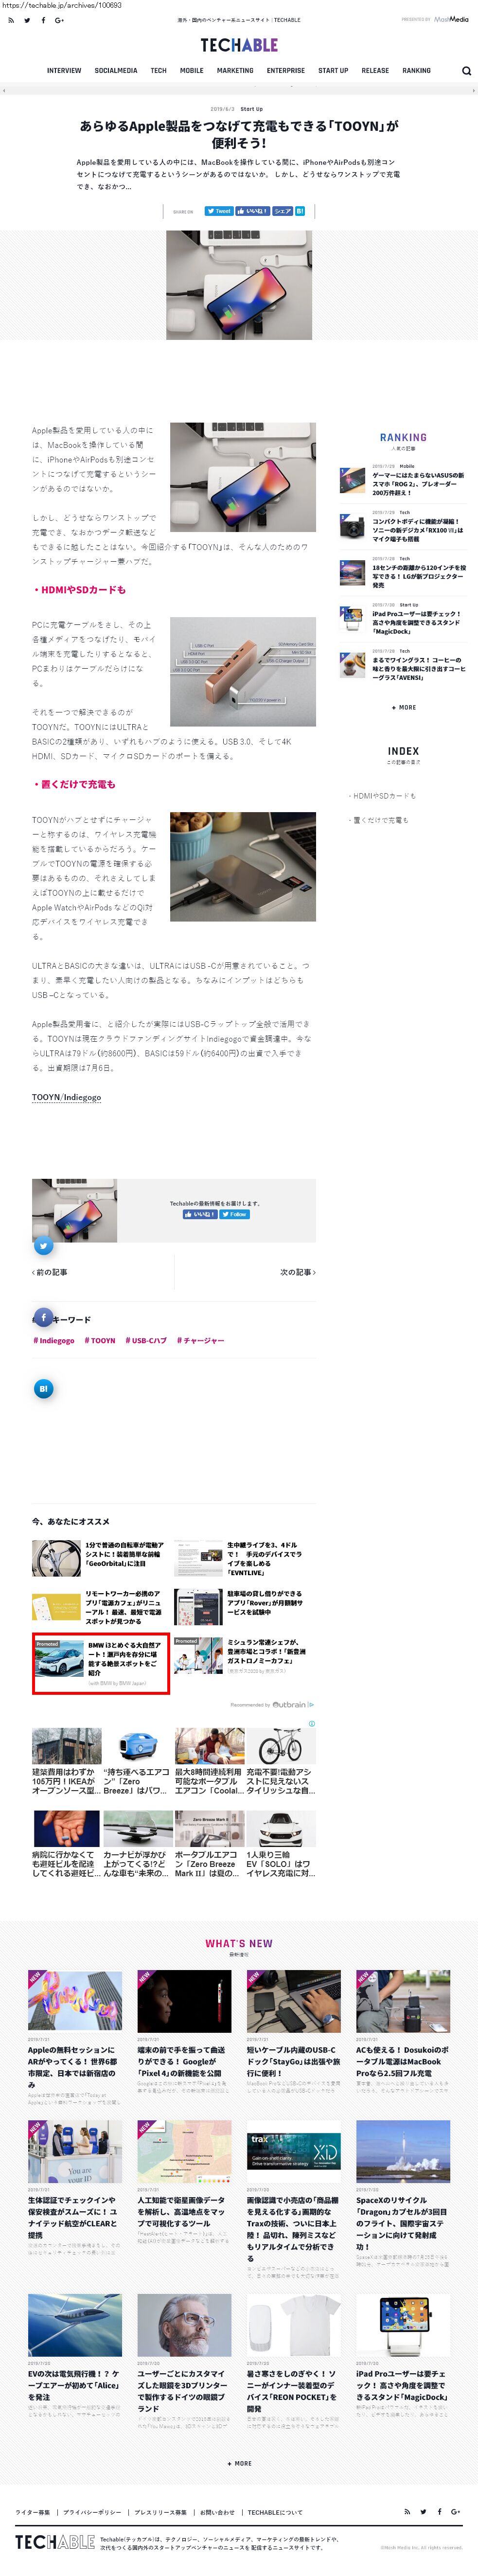Click the Twitter icon in top bar

pyautogui.click(x=27, y=20)
